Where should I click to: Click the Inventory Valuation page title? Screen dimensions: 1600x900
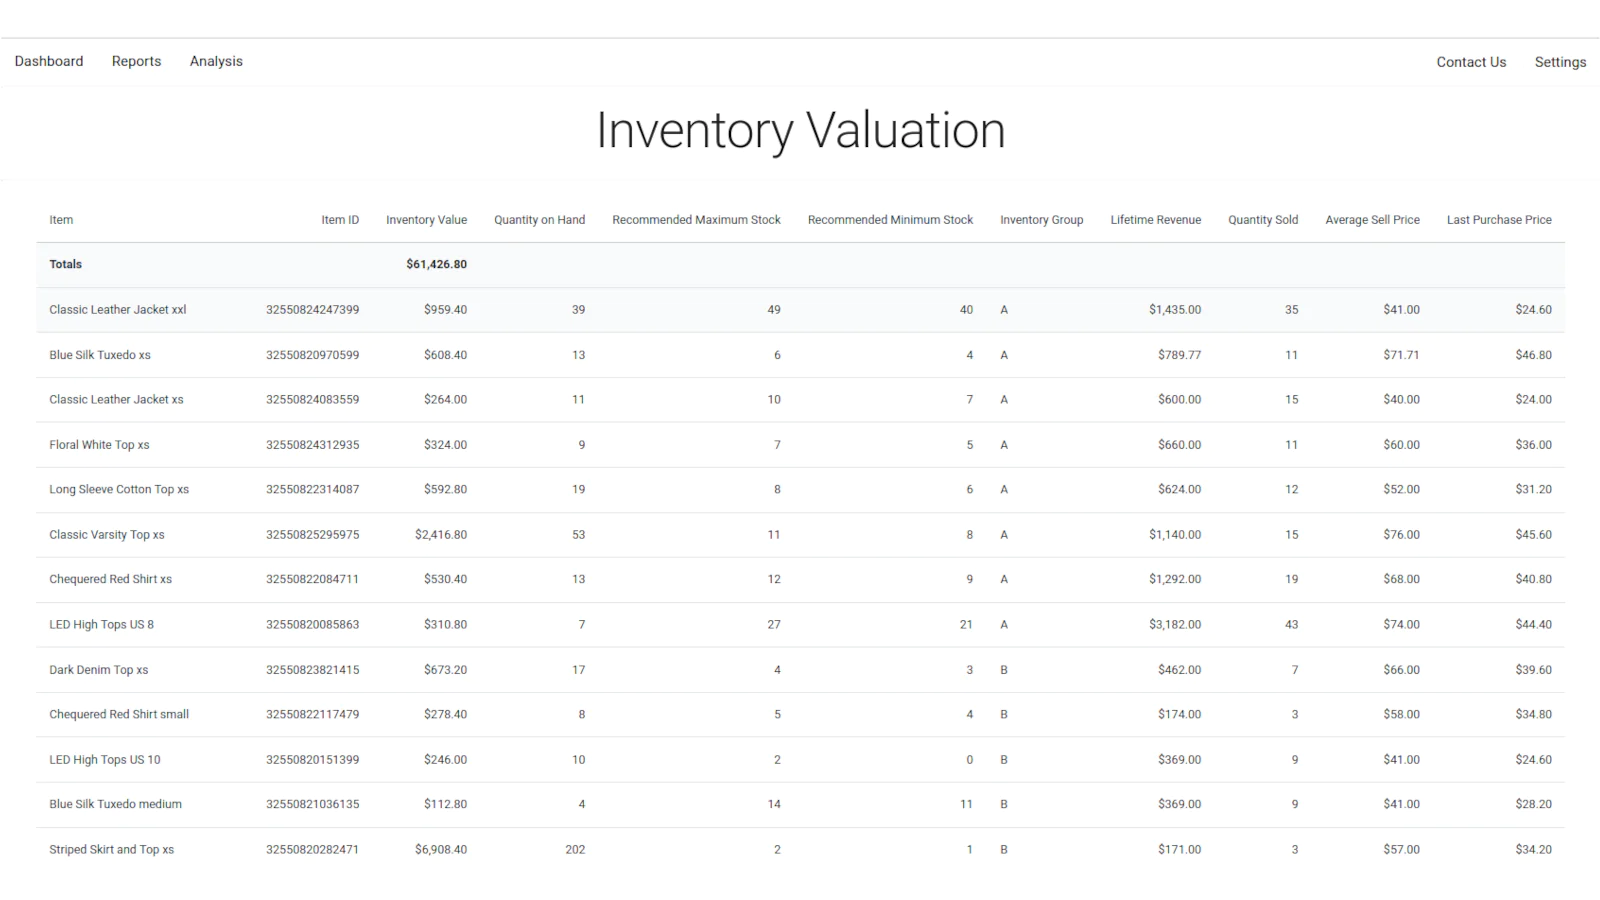pos(800,131)
